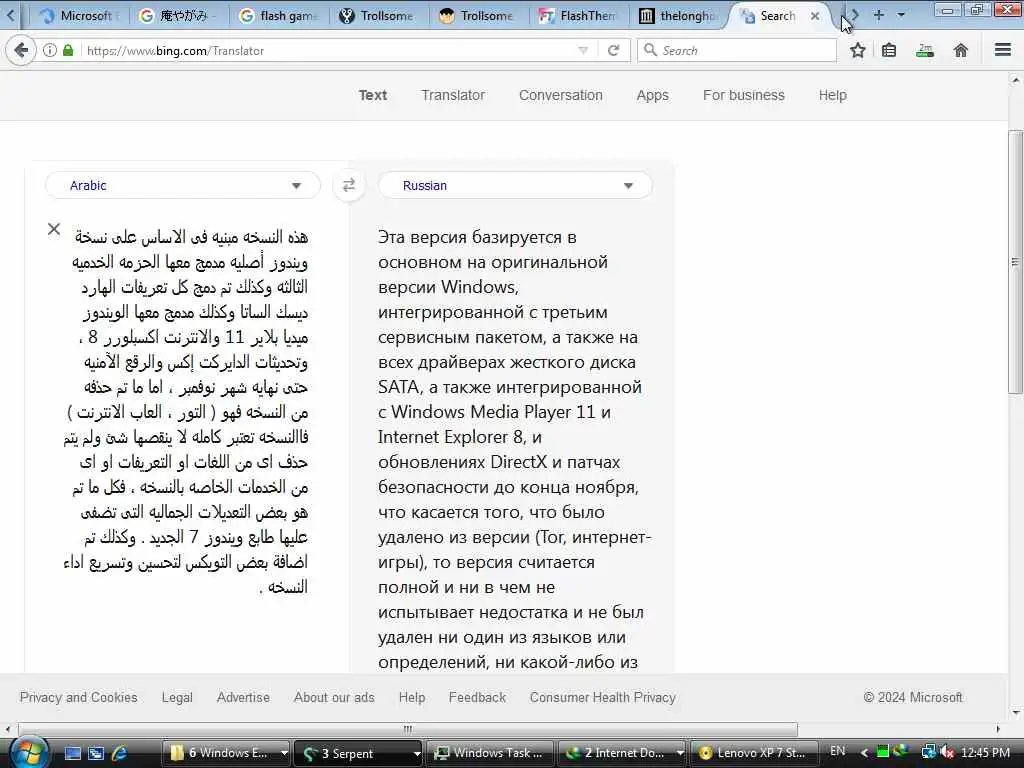Image resolution: width=1024 pixels, height=768 pixels.
Task: Open the site information icon in address bar
Action: [x=50, y=50]
